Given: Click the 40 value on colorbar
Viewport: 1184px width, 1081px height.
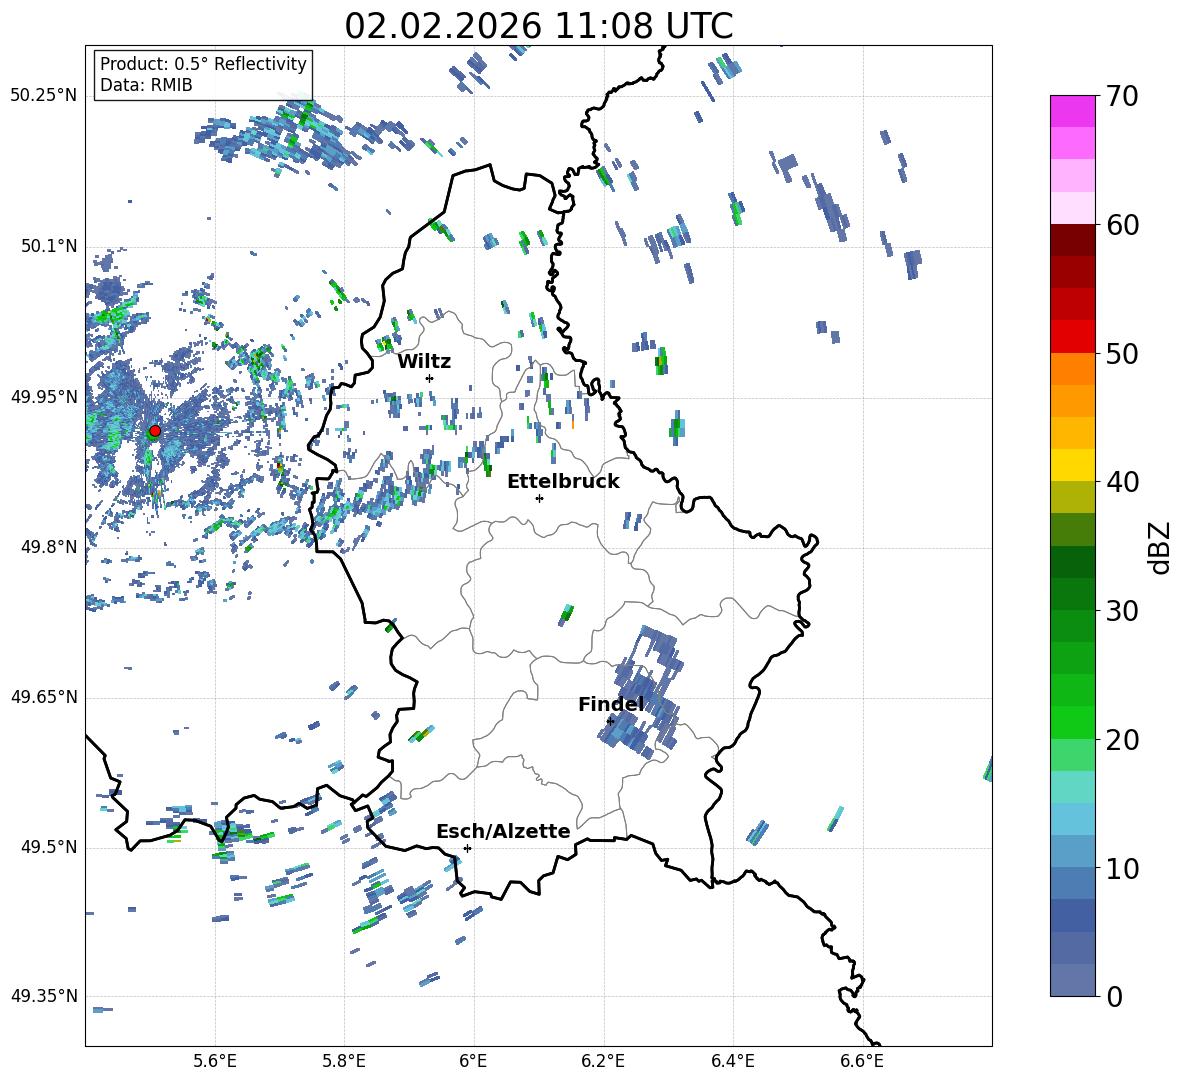Looking at the screenshot, I should 1122,482.
